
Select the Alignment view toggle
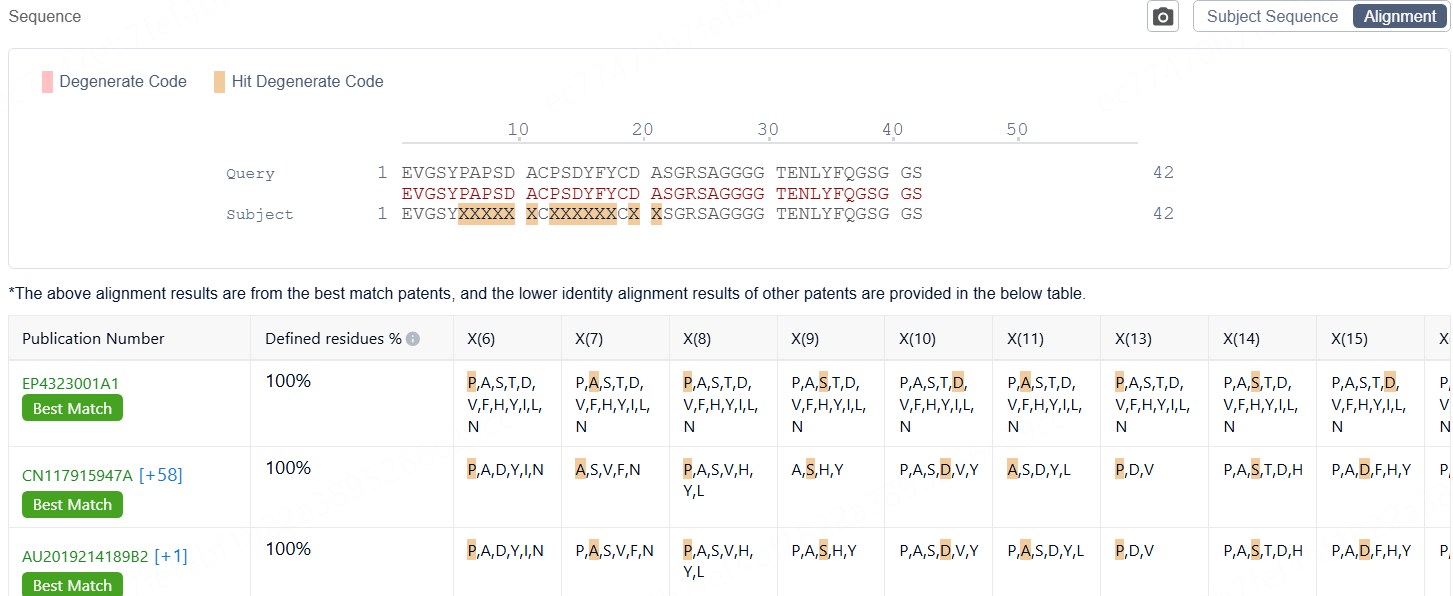tap(1399, 17)
